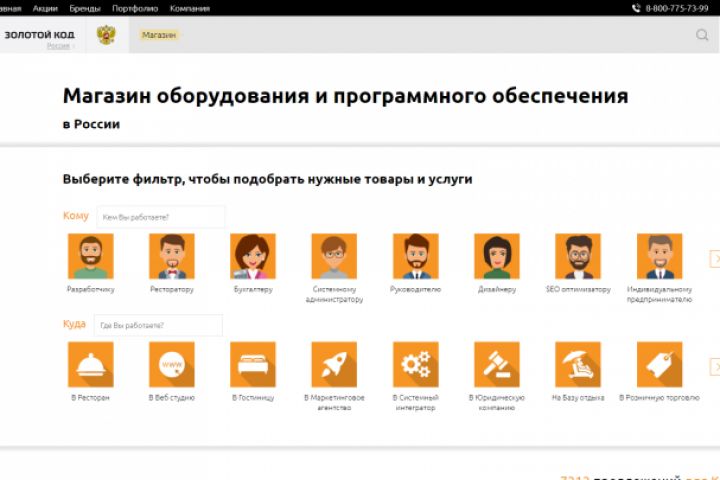Select the На Базу отдыха umbrella icon

pyautogui.click(x=578, y=364)
